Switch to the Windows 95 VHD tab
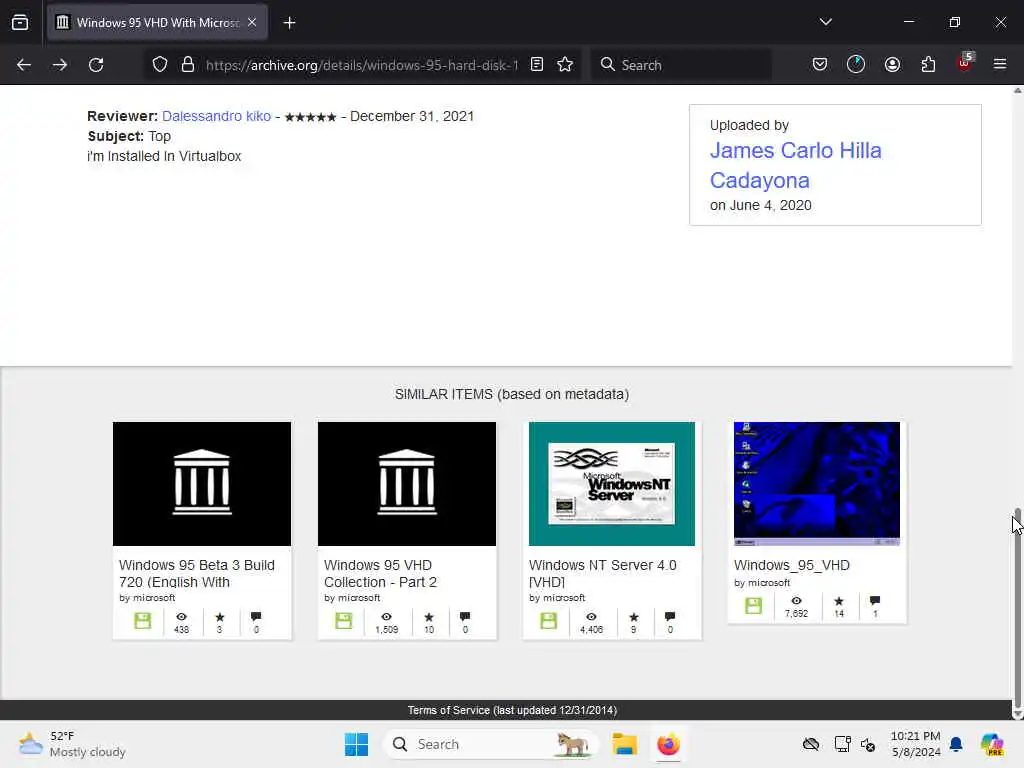Viewport: 1024px width, 768px height. pos(157,22)
